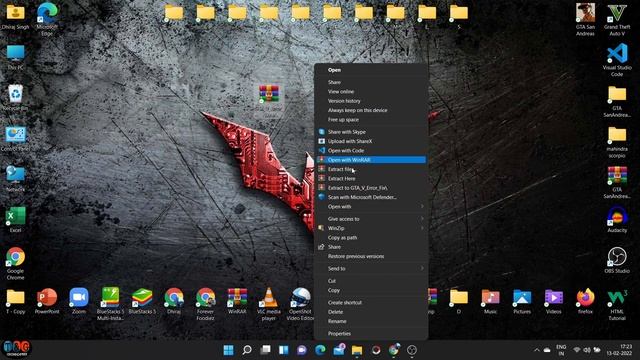Open the Dhiraj Singh user folder icon
Image resolution: width=640 pixels, height=360 pixels.
coord(16,16)
